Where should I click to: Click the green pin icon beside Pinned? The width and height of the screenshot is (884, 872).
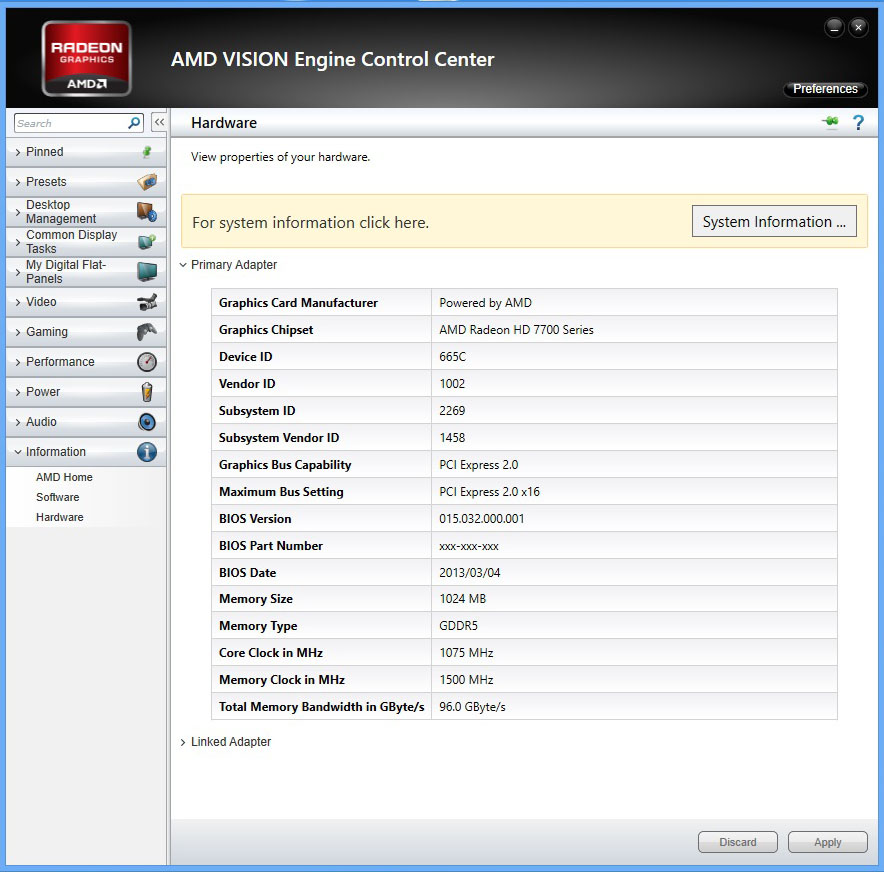147,152
